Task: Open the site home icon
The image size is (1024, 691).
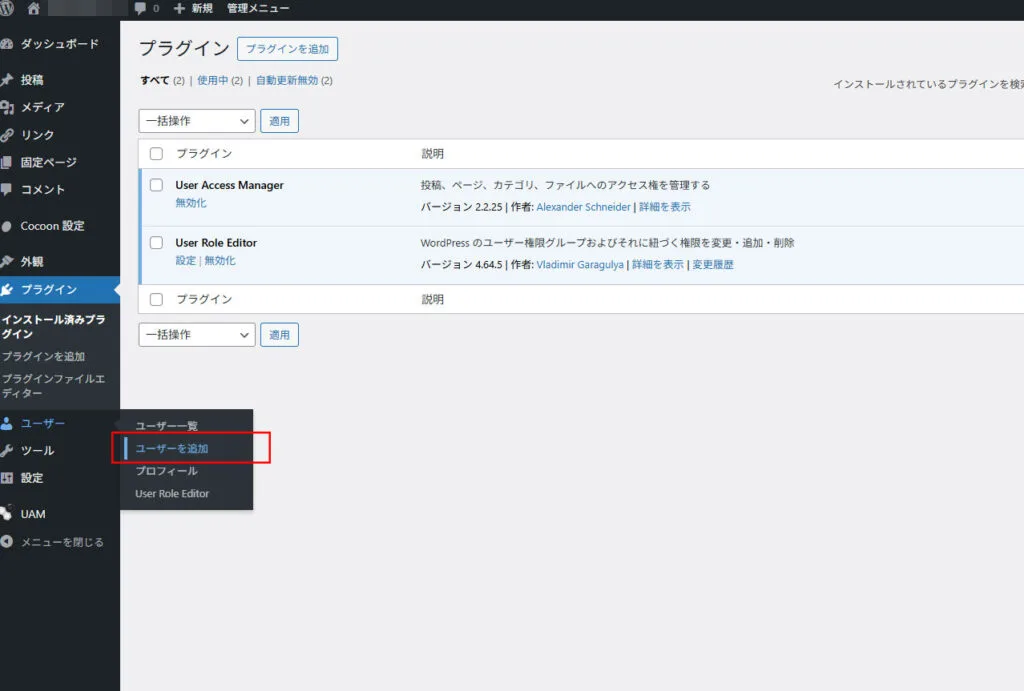Action: [34, 9]
